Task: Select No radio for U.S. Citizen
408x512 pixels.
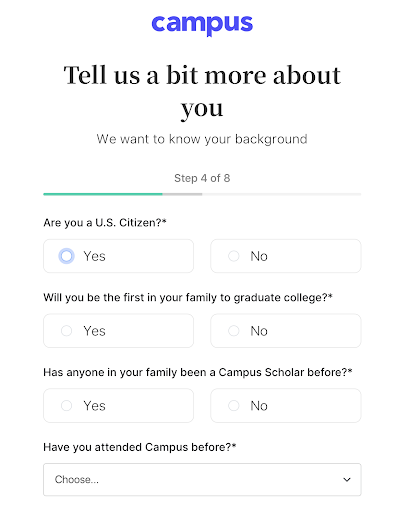Action: click(x=233, y=256)
